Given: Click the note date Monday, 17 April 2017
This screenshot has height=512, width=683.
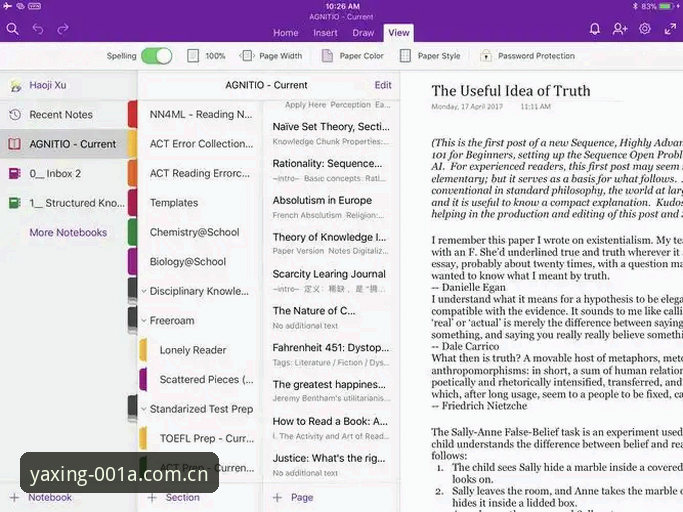Looking at the screenshot, I should coord(467,106).
